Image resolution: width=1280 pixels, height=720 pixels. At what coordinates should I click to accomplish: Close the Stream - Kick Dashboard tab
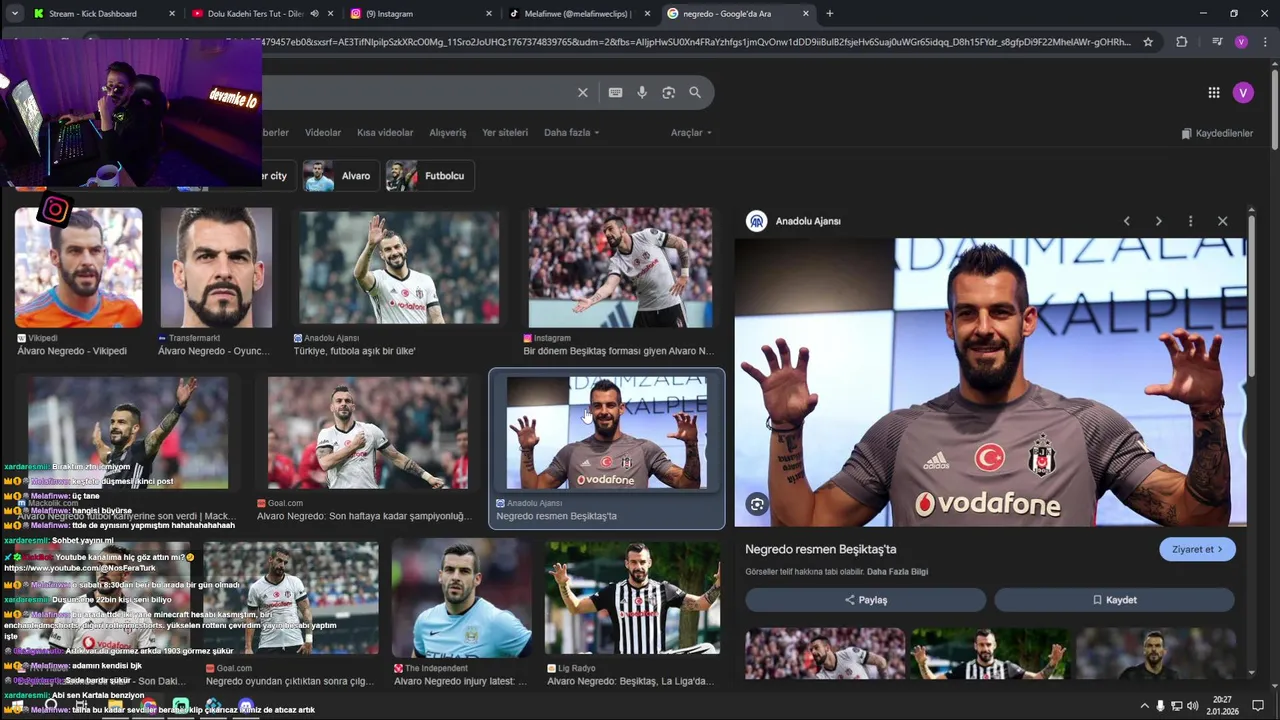pos(172,14)
